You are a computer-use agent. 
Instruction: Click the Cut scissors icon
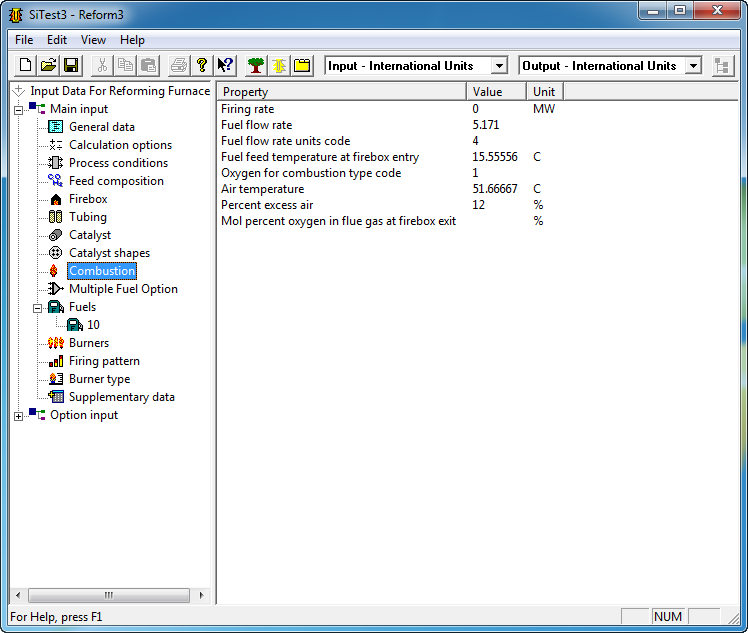click(102, 65)
